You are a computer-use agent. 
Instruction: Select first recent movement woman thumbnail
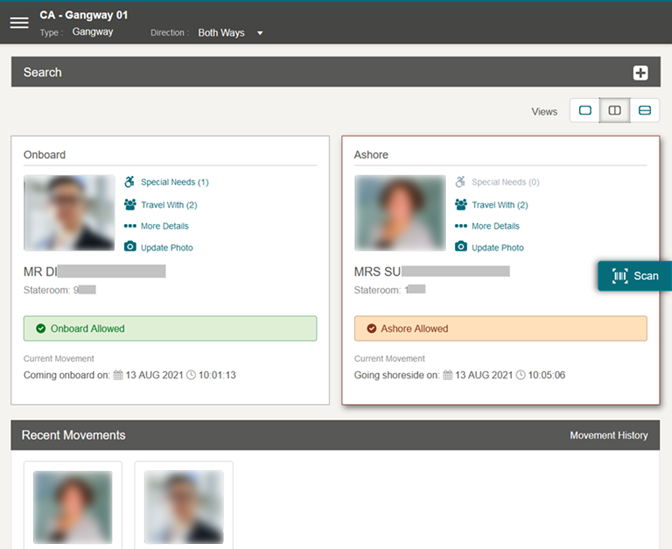[x=73, y=507]
